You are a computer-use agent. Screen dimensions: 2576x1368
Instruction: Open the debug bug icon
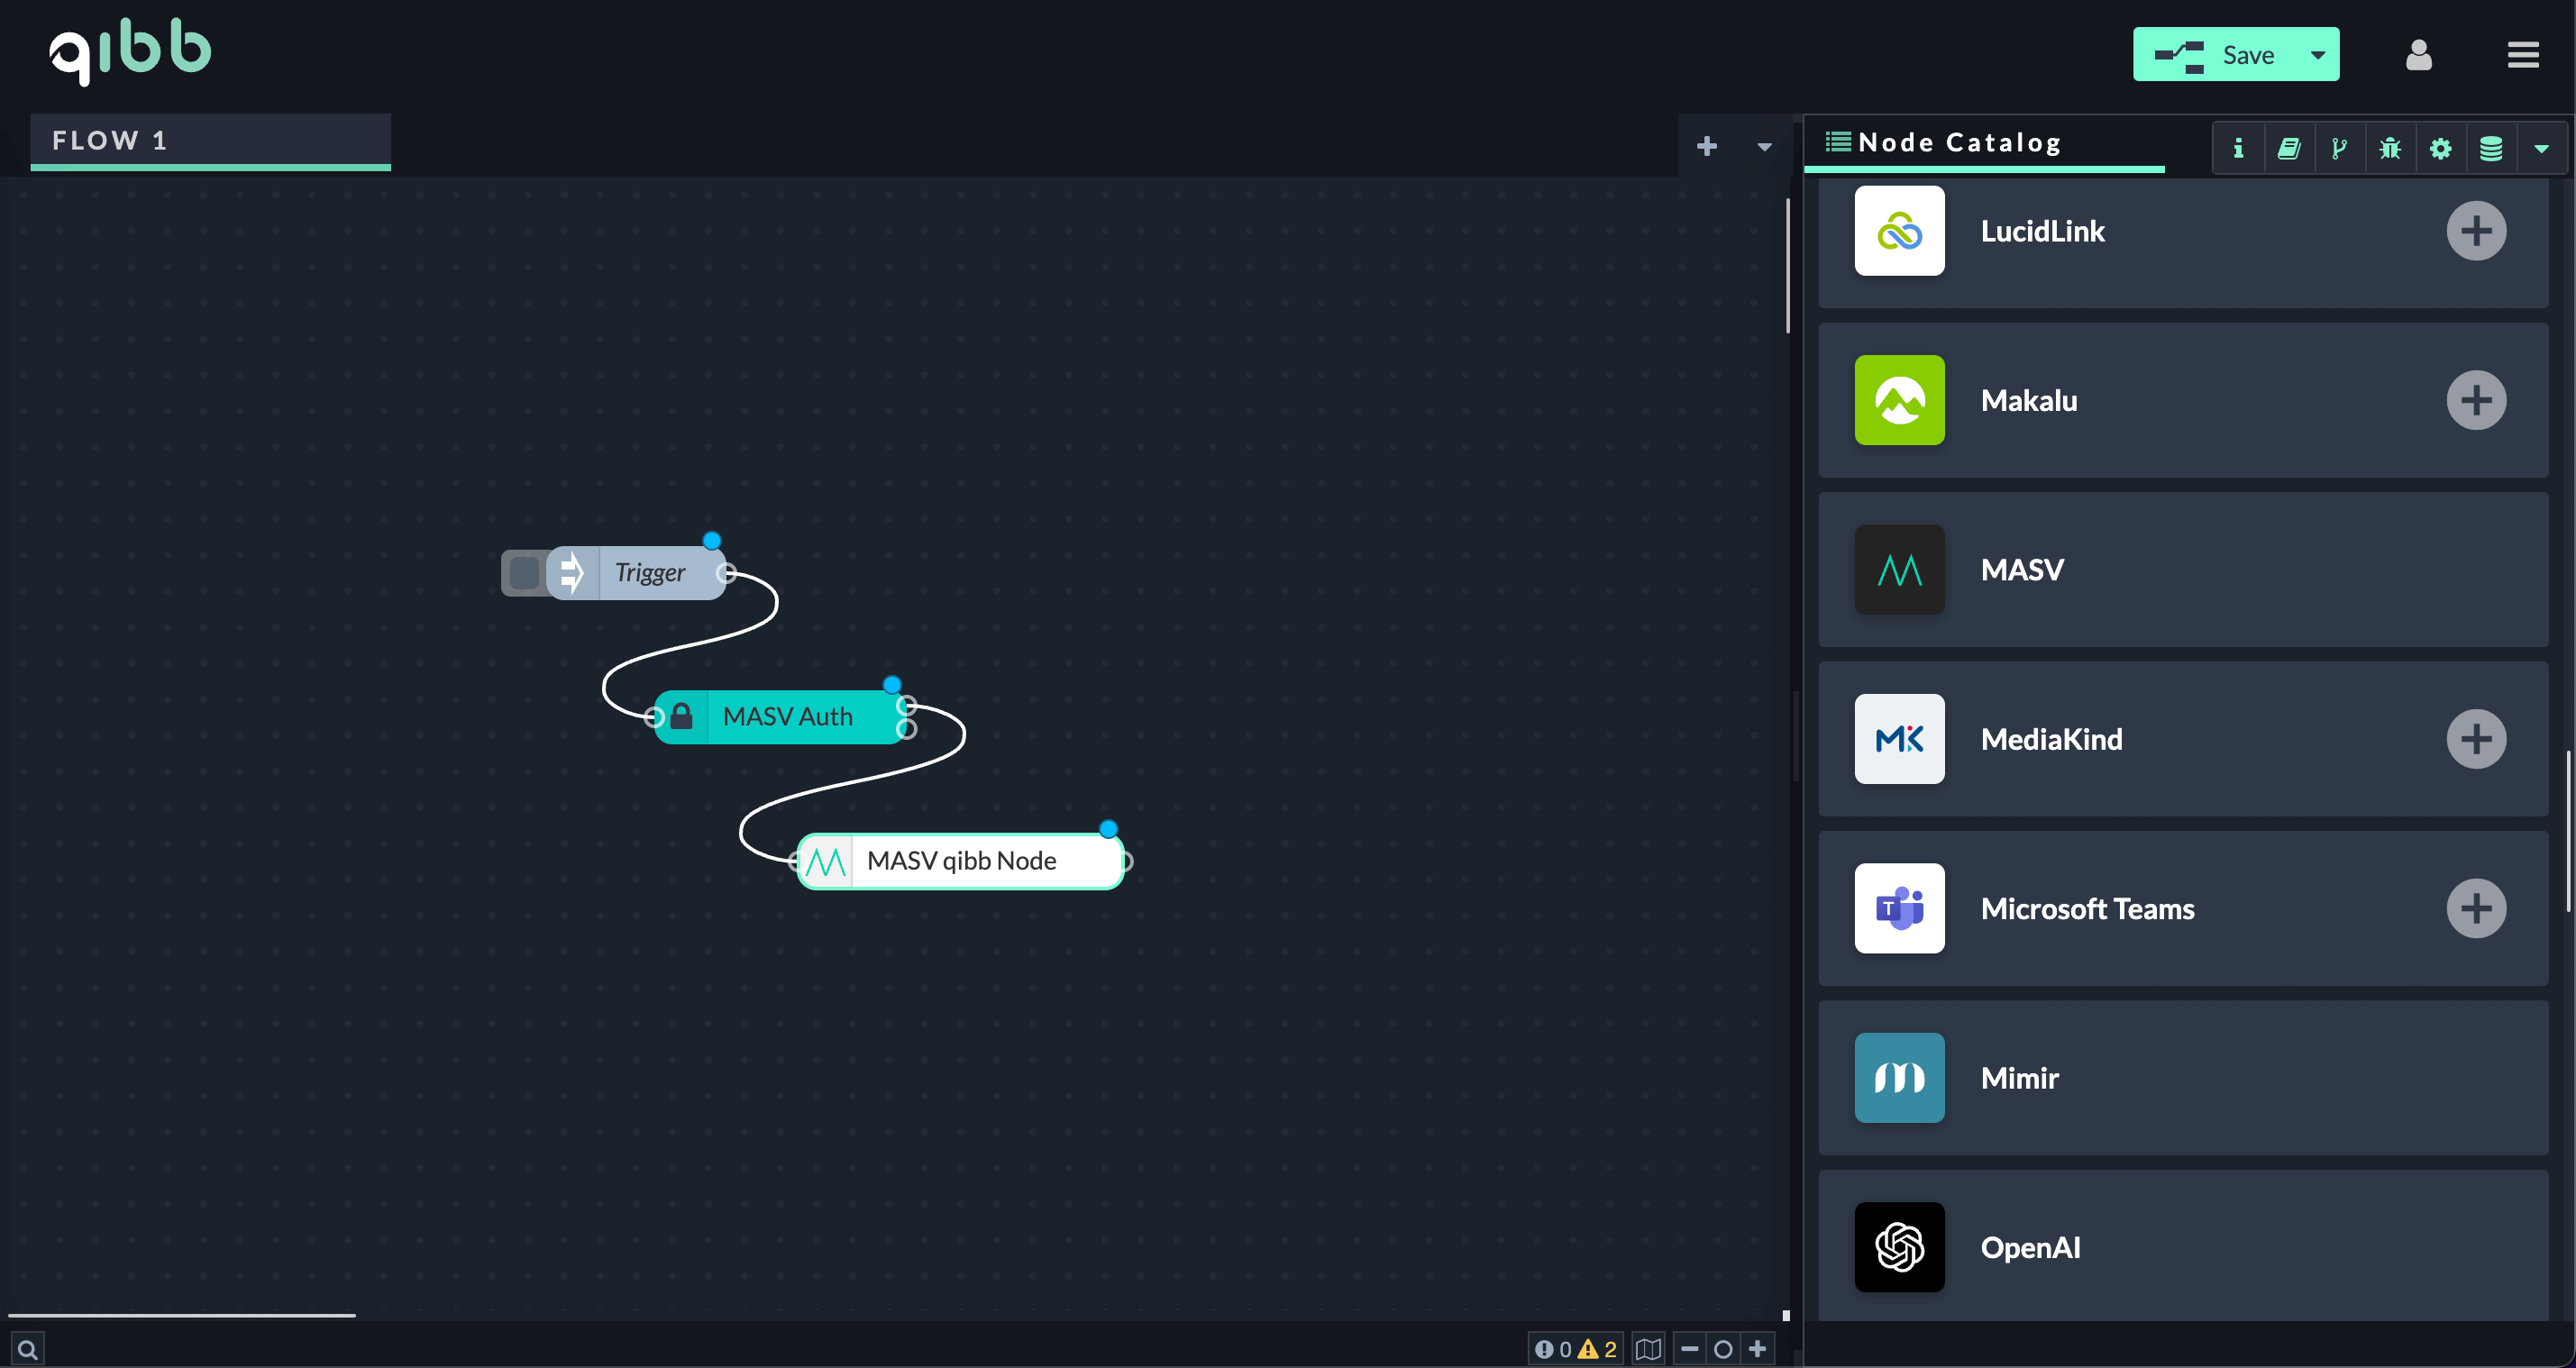[2390, 148]
